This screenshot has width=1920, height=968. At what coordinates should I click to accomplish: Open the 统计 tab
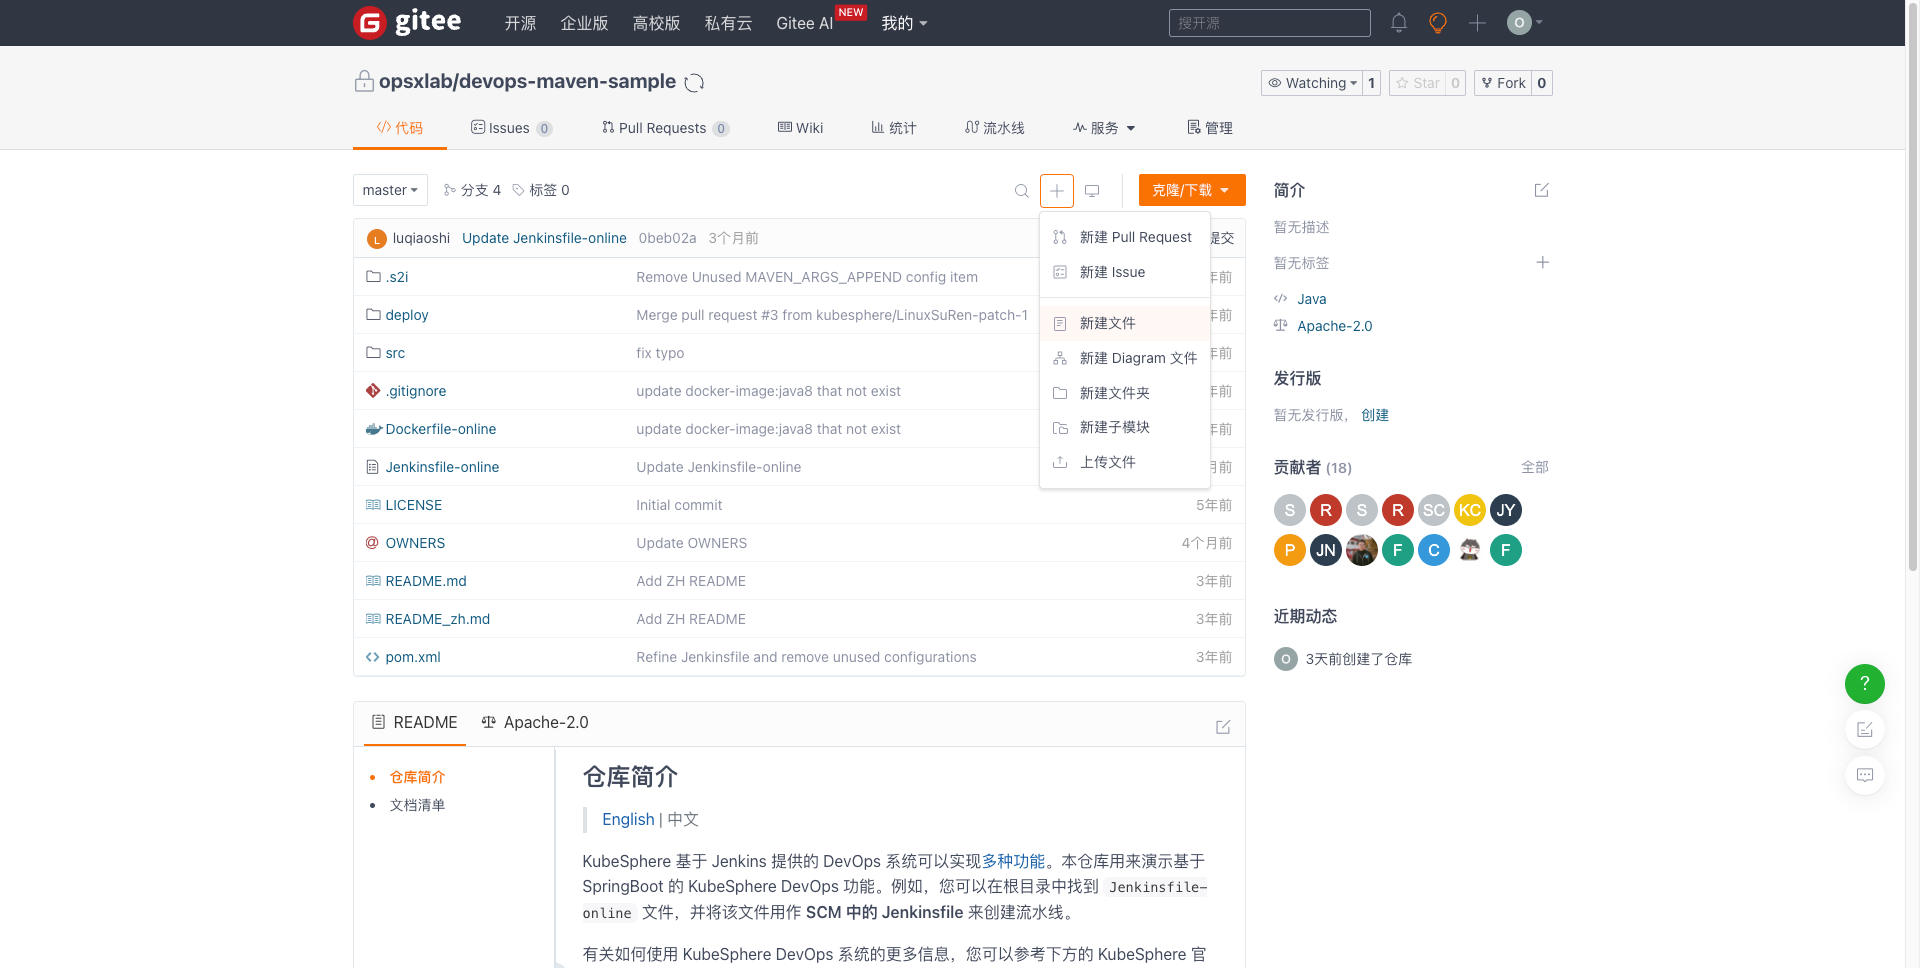pos(893,128)
